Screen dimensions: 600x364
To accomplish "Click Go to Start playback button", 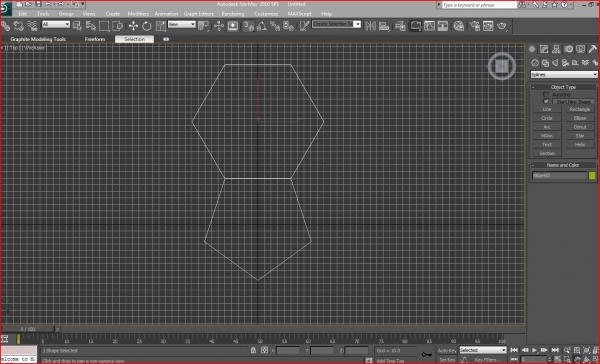I will point(514,350).
